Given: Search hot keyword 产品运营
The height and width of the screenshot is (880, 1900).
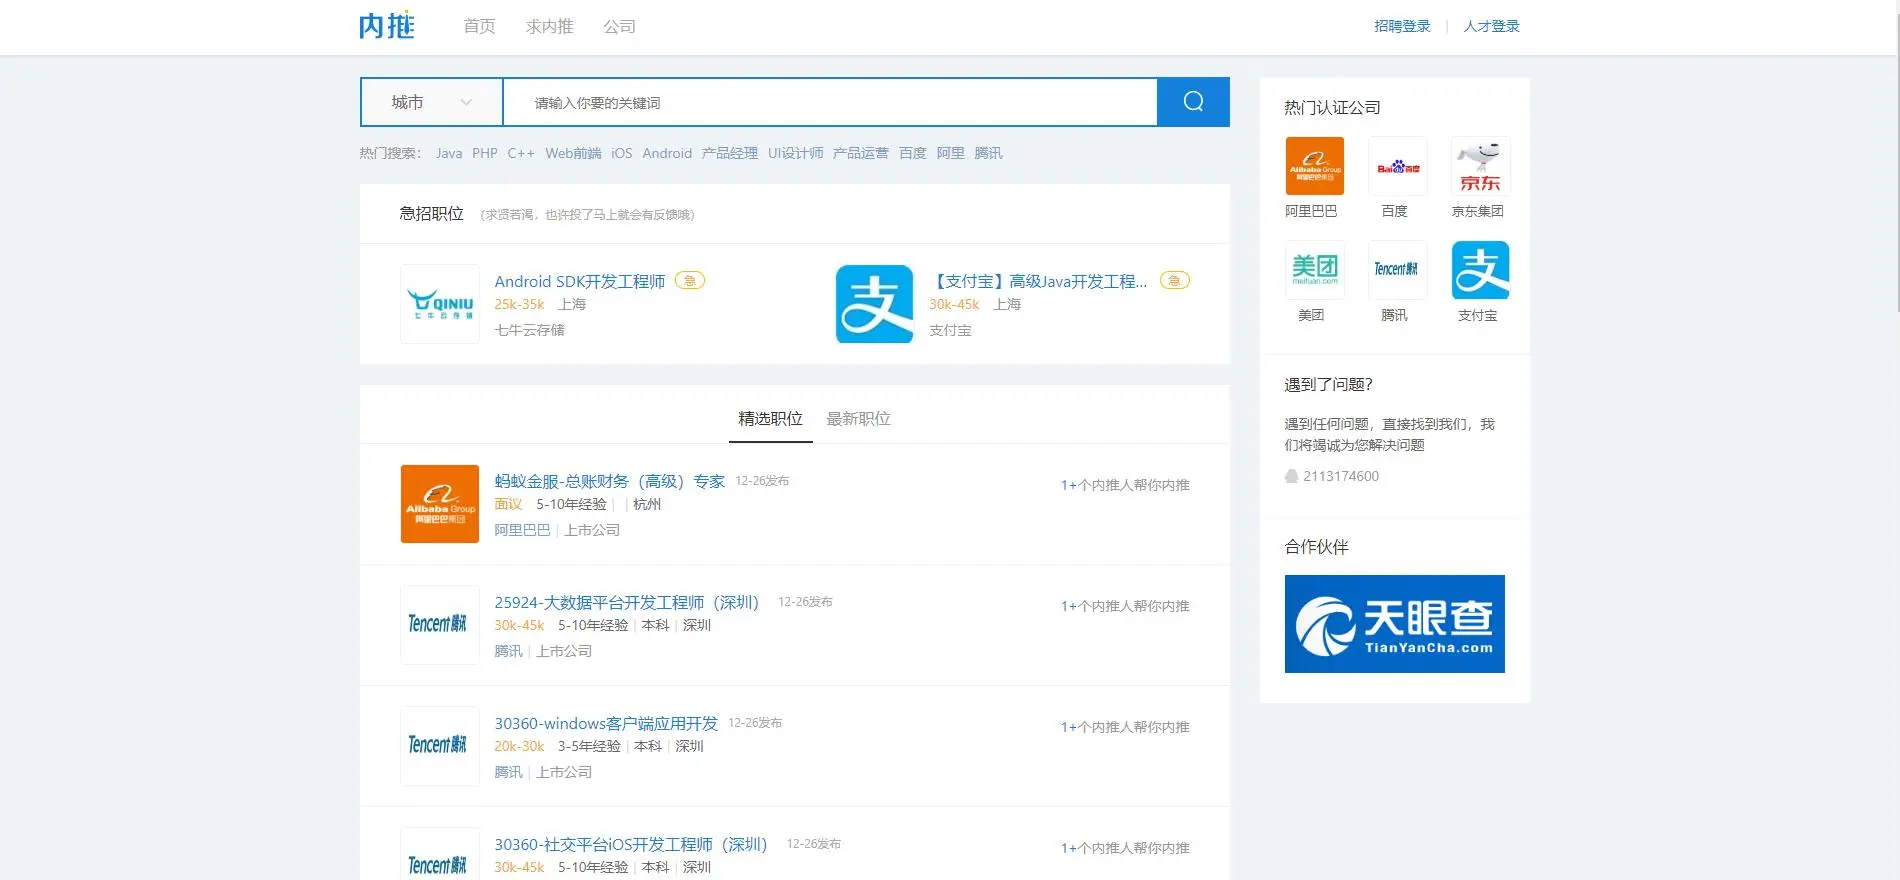Looking at the screenshot, I should (x=861, y=153).
